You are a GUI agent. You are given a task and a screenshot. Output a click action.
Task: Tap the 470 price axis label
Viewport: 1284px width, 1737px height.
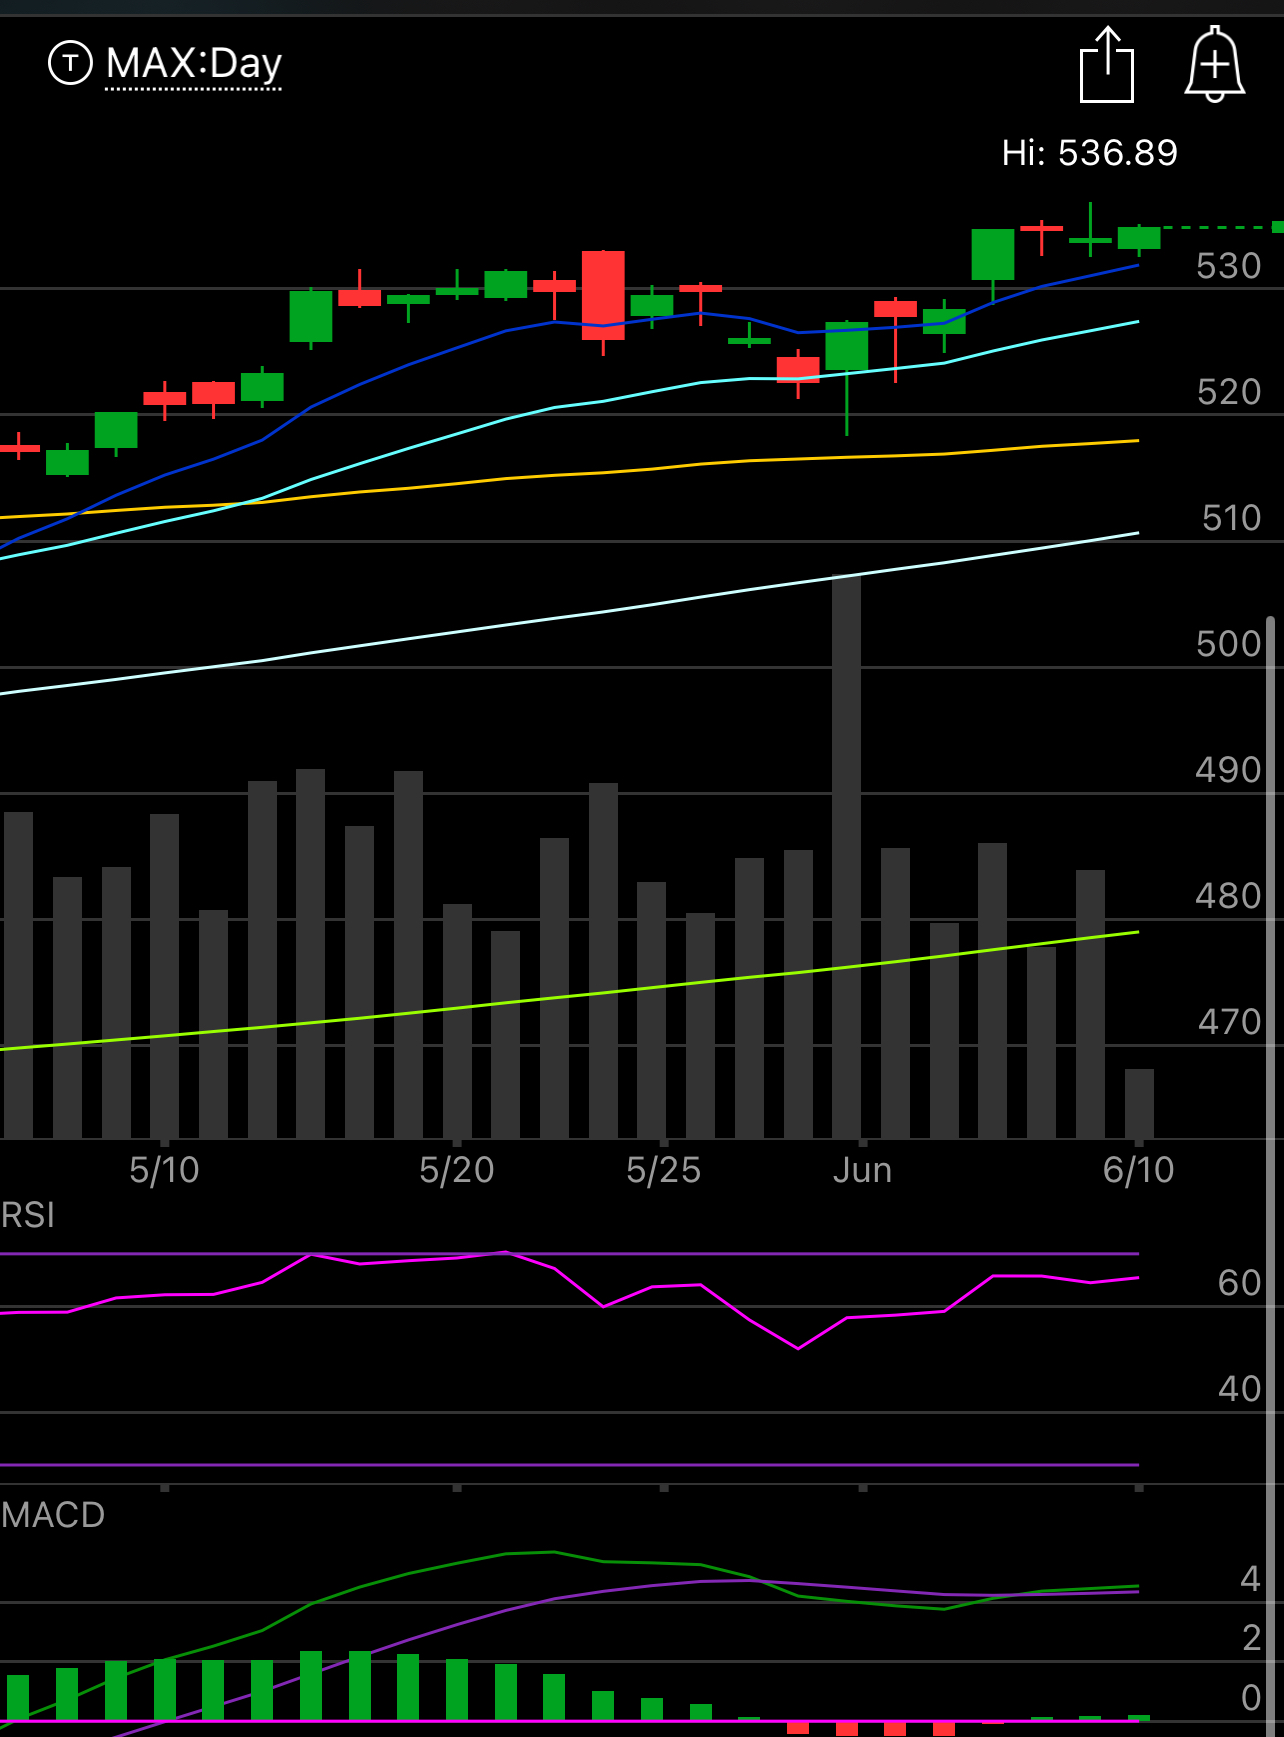pos(1230,1022)
